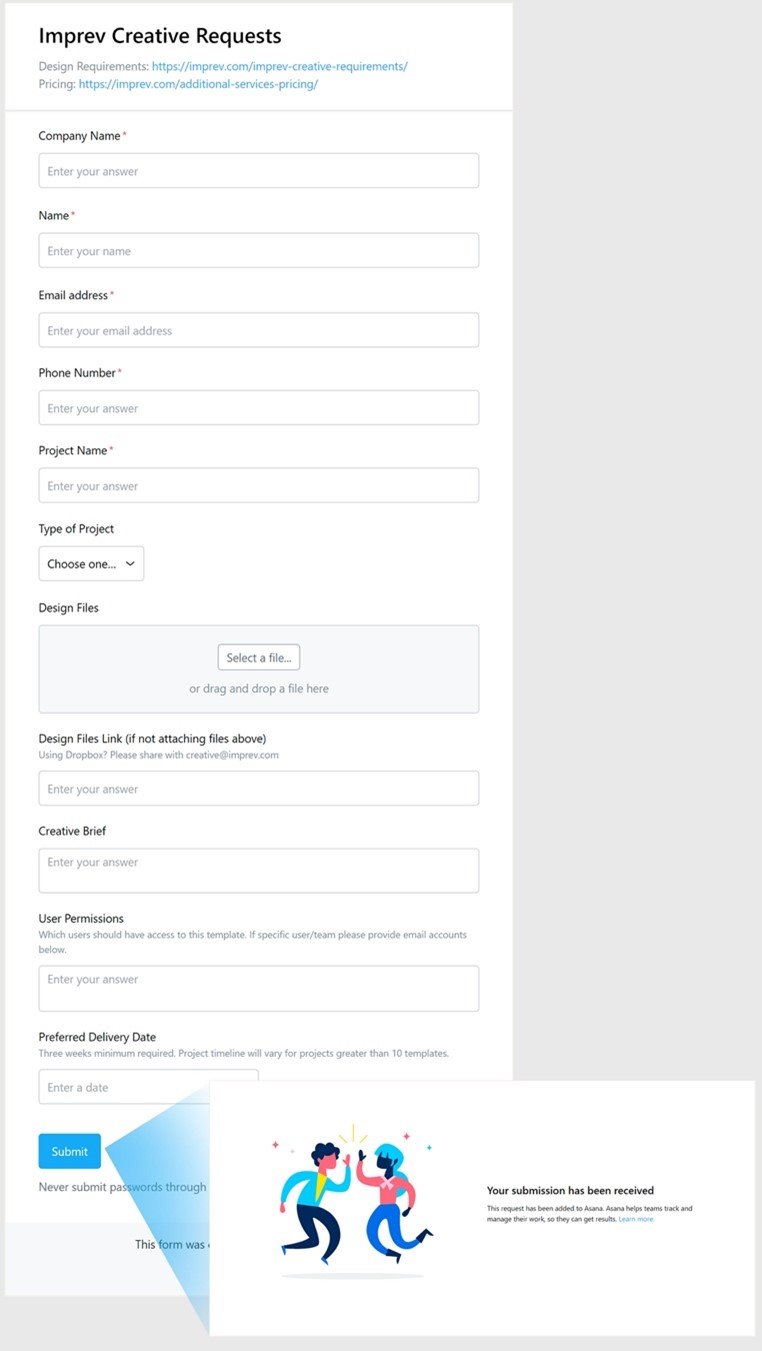This screenshot has height=1351, width=762.
Task: Click the drag and drop file area
Action: (x=259, y=669)
